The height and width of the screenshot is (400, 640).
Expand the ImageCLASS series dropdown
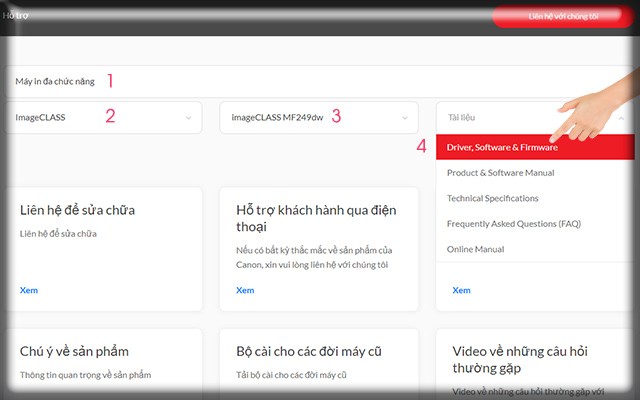[103, 118]
